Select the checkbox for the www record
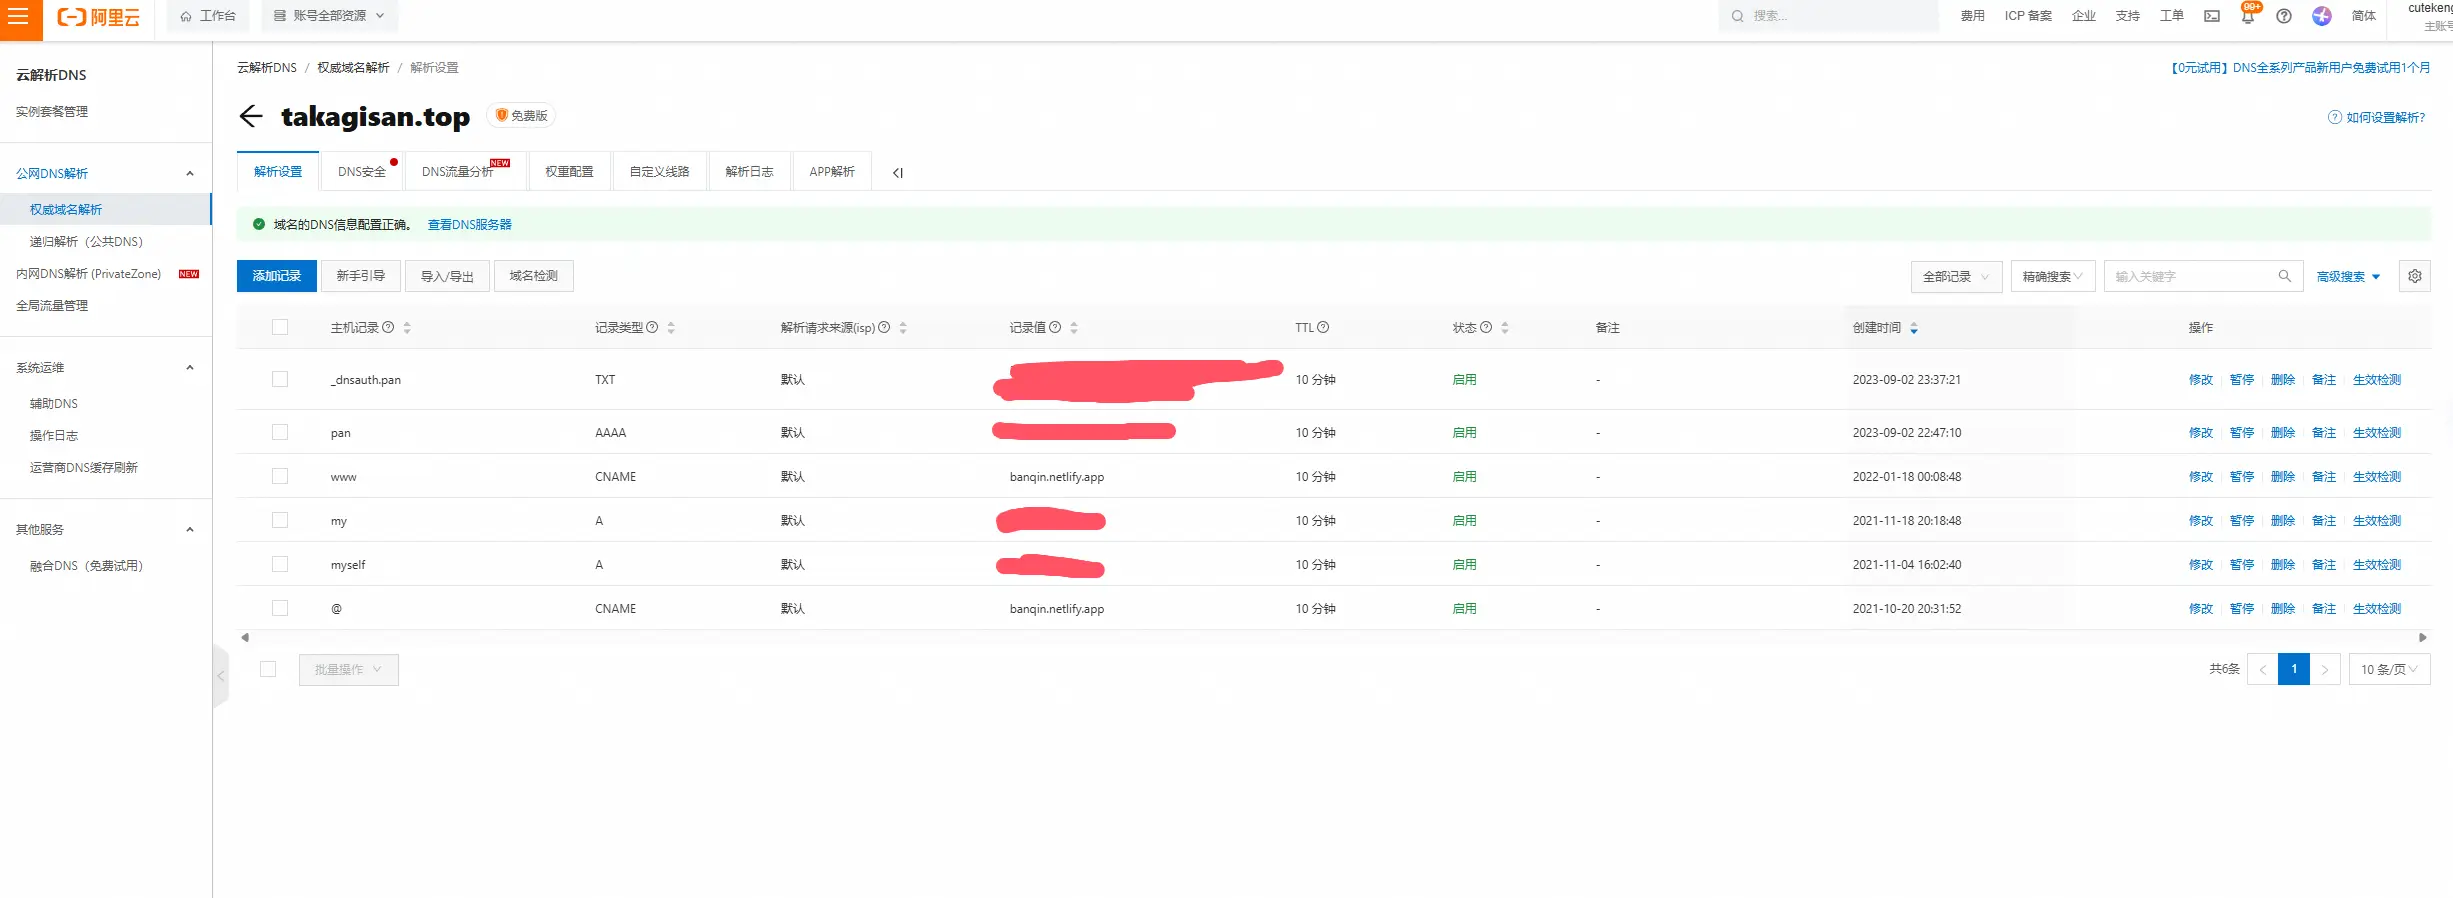 280,477
